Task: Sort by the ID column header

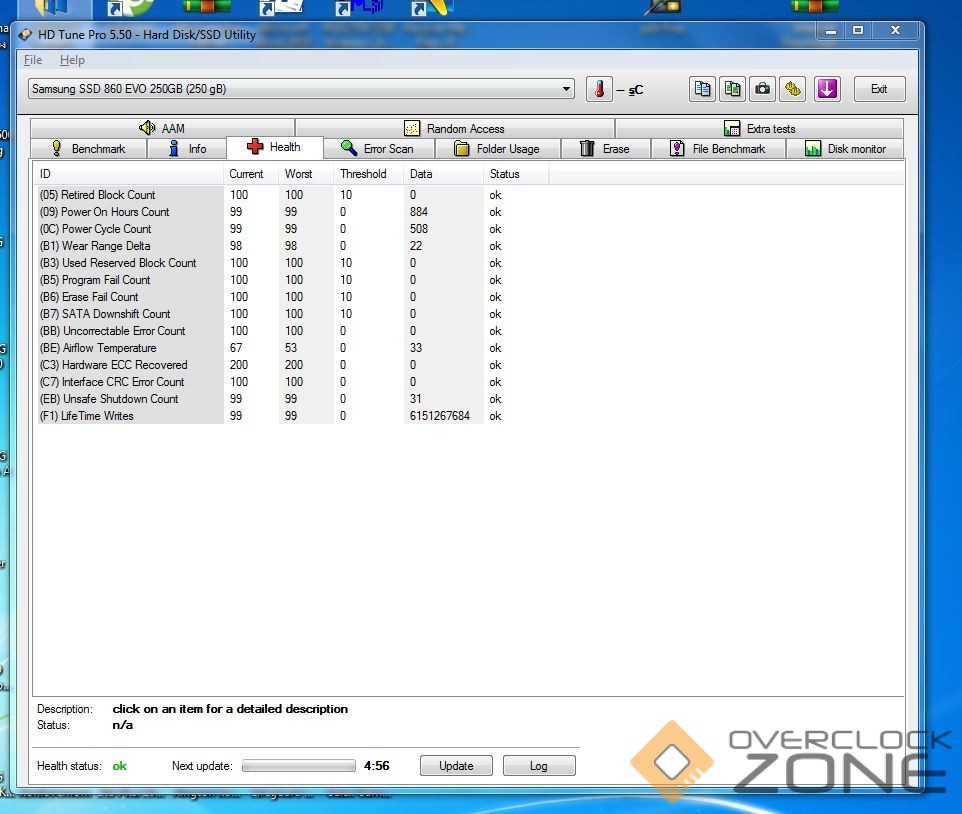Action: pyautogui.click(x=129, y=174)
